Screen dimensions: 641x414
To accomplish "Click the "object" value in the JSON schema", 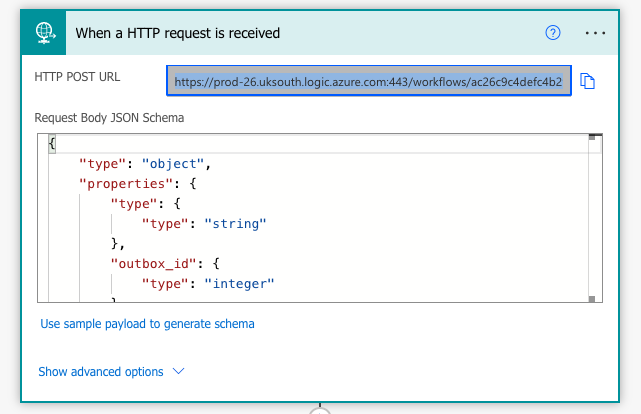I will pyautogui.click(x=175, y=164).
